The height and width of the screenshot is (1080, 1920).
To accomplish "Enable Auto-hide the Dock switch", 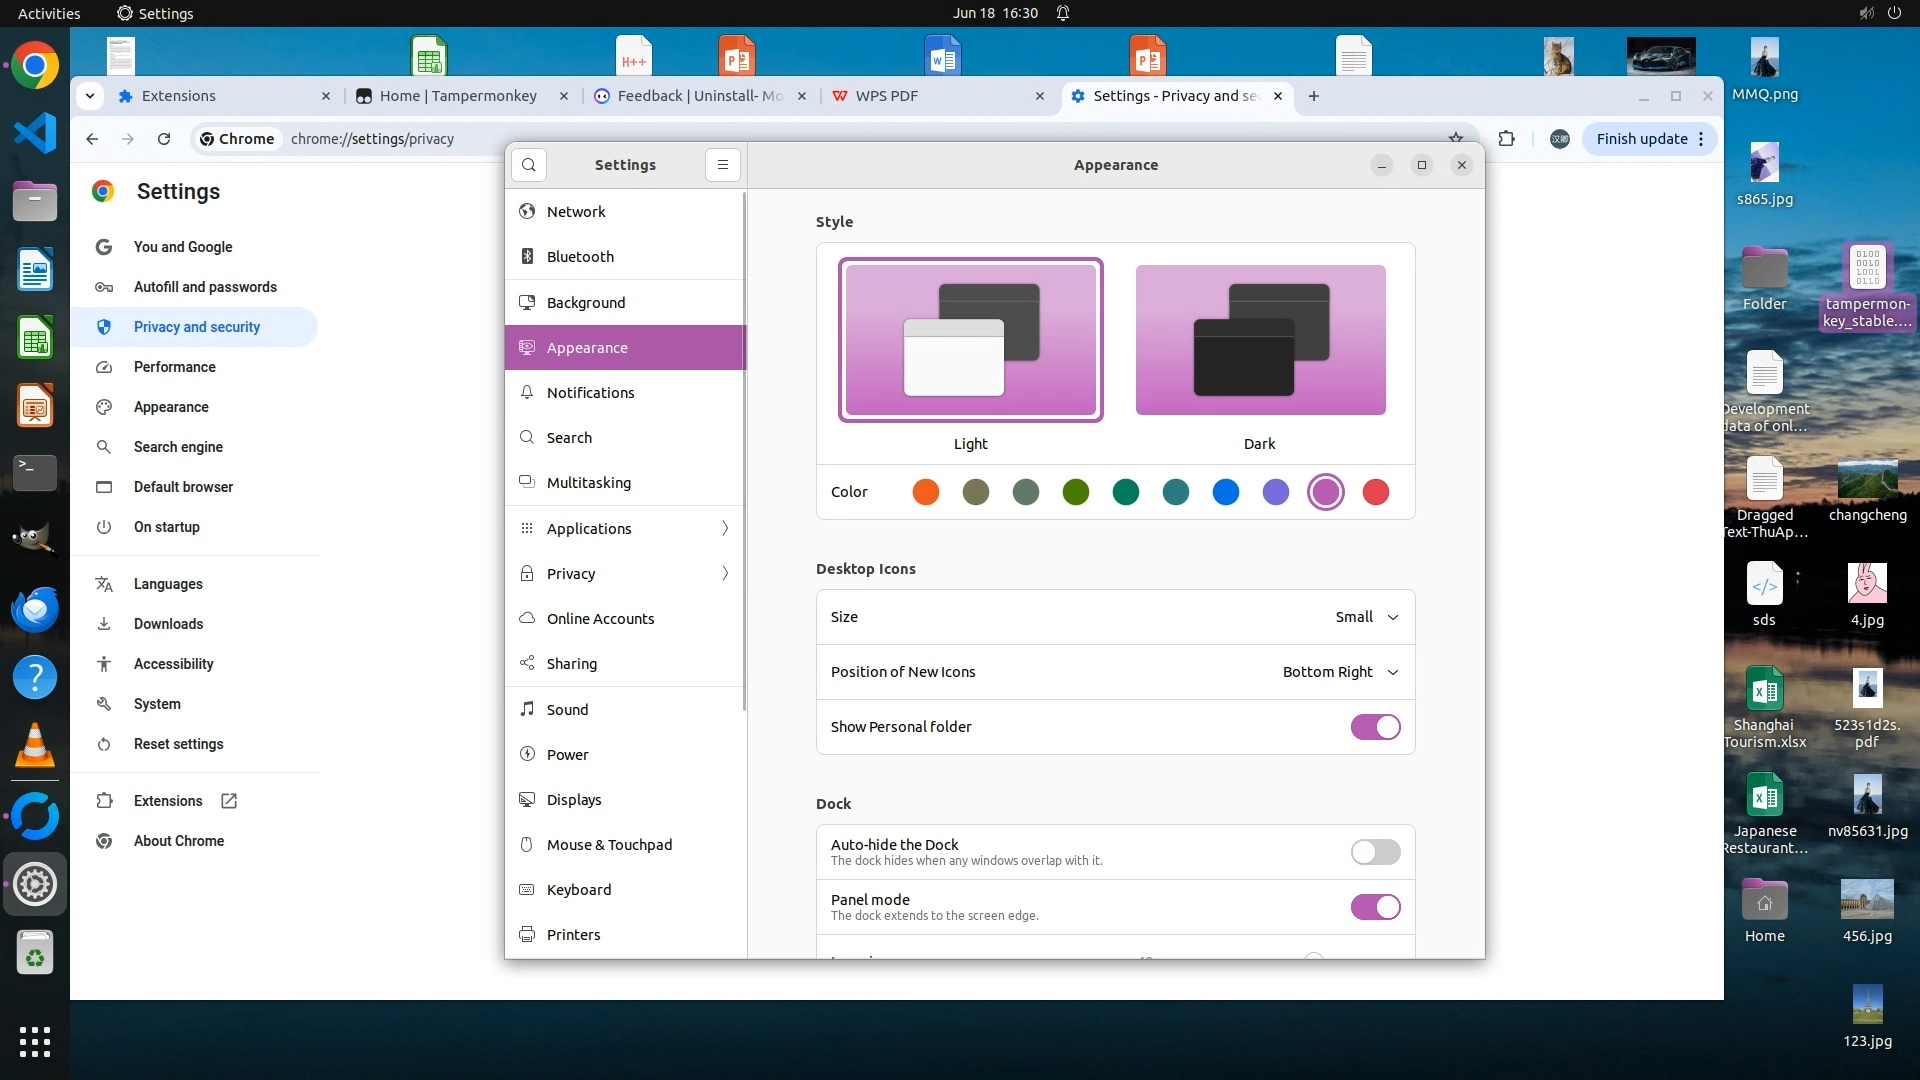I will tap(1375, 852).
